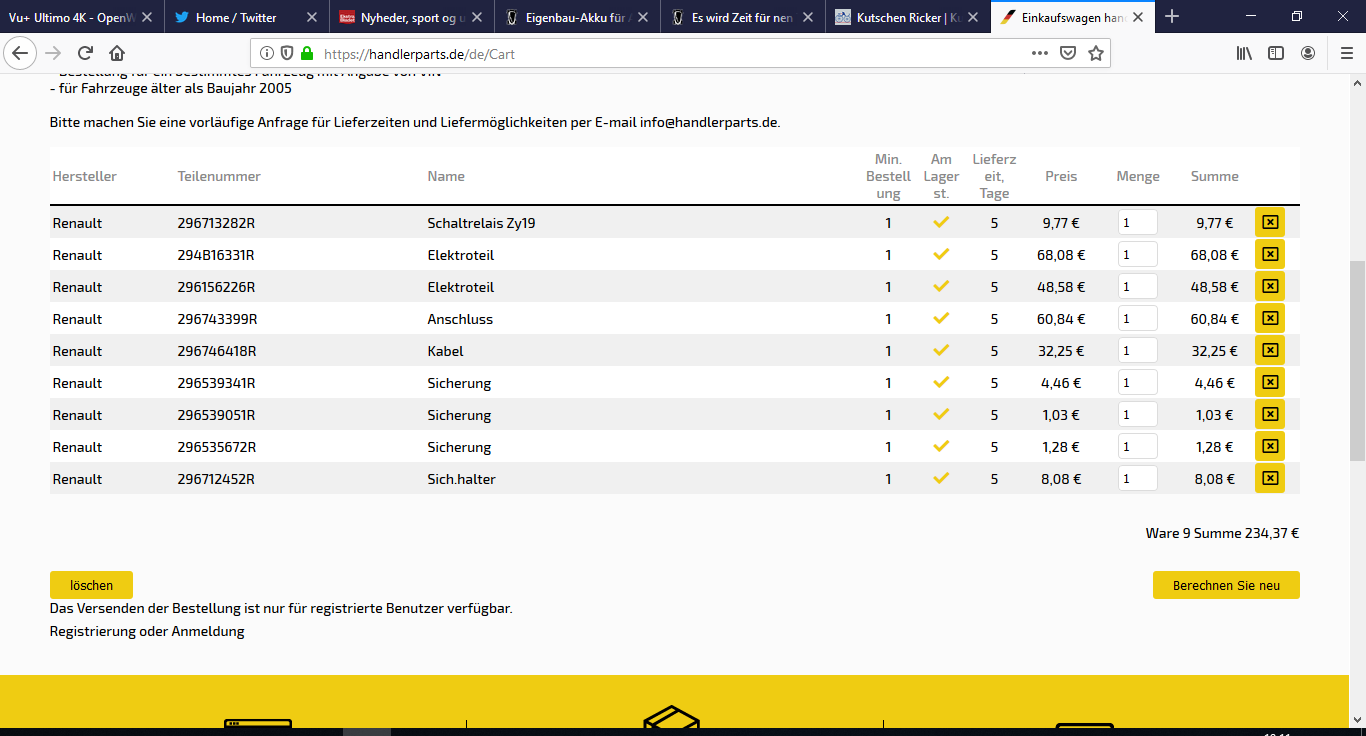Show tracking protection shield details

click(287, 53)
